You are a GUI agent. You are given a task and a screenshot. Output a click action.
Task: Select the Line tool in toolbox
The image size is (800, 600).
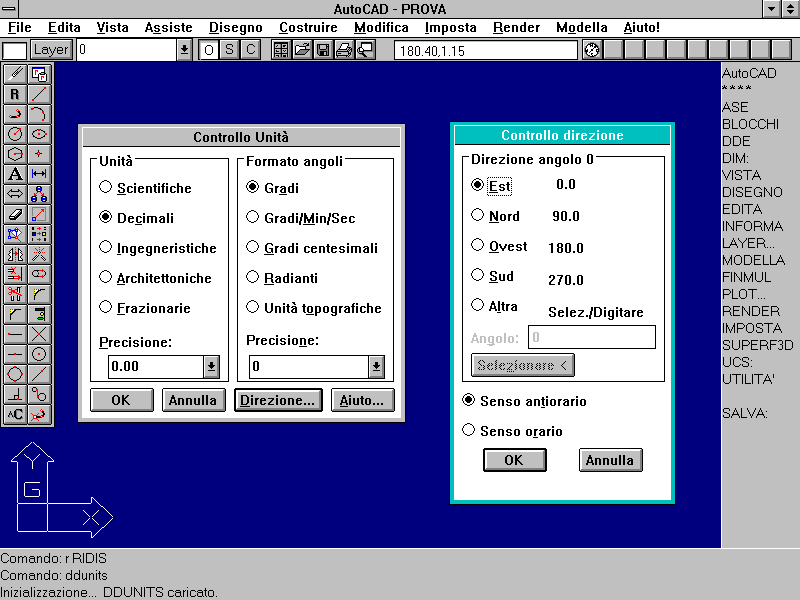coord(39,94)
